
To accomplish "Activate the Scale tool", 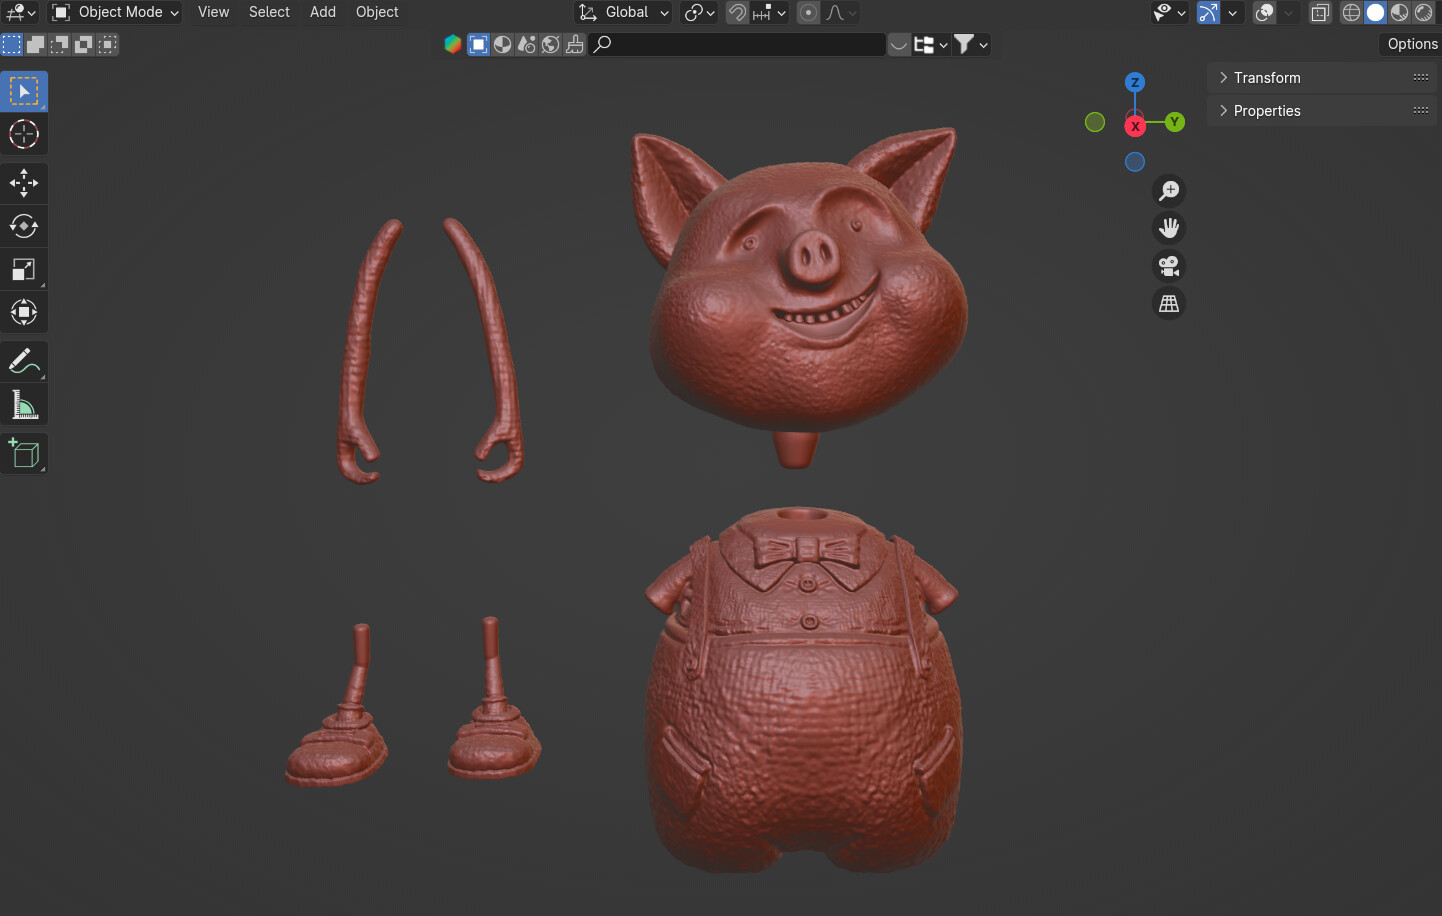I will click(x=23, y=268).
